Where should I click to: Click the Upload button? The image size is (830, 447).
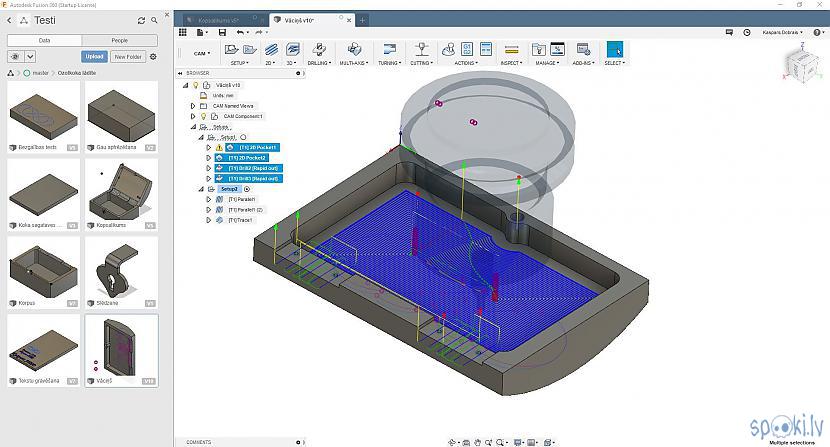point(94,57)
